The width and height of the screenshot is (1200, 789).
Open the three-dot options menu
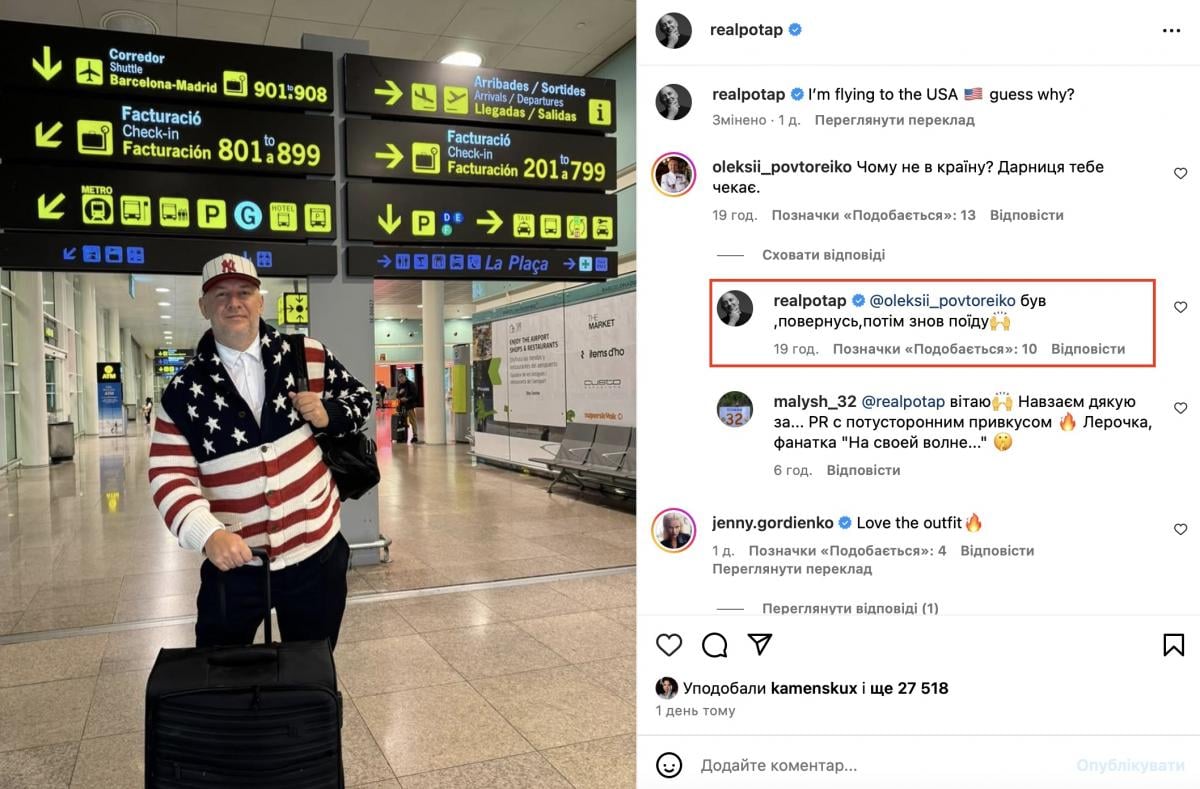(1172, 31)
